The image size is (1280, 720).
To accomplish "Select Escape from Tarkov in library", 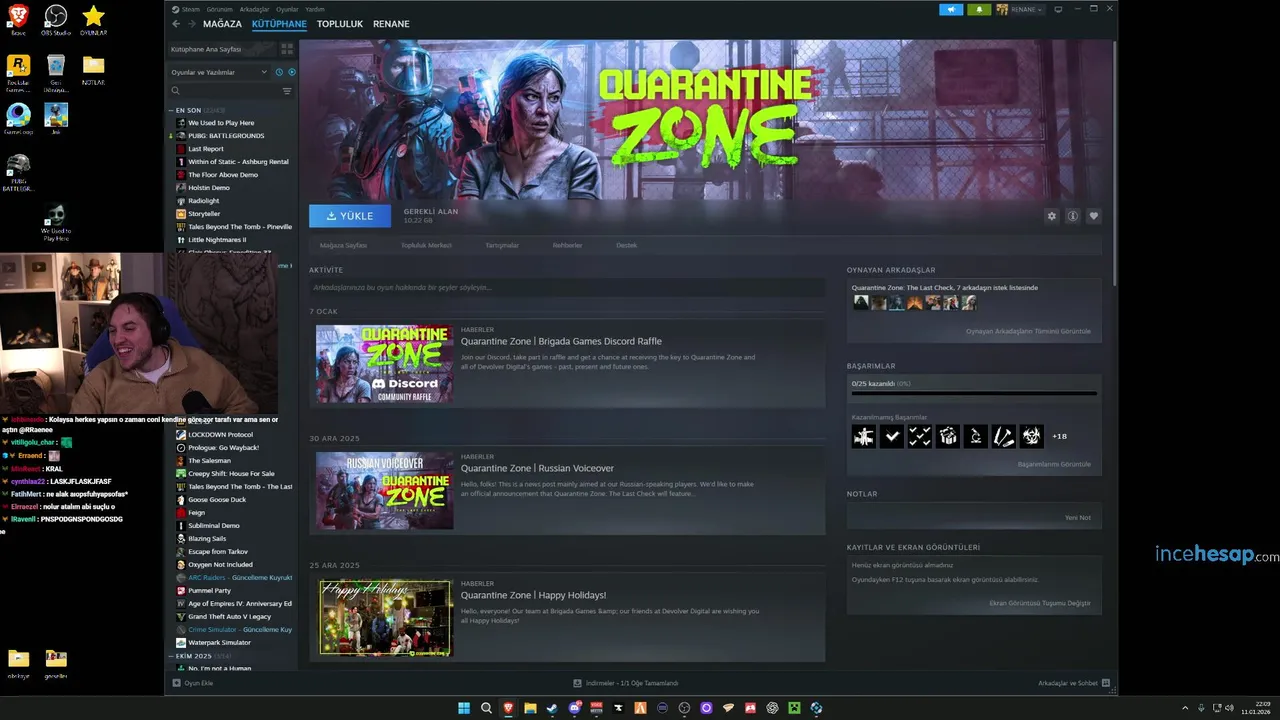I will (218, 552).
